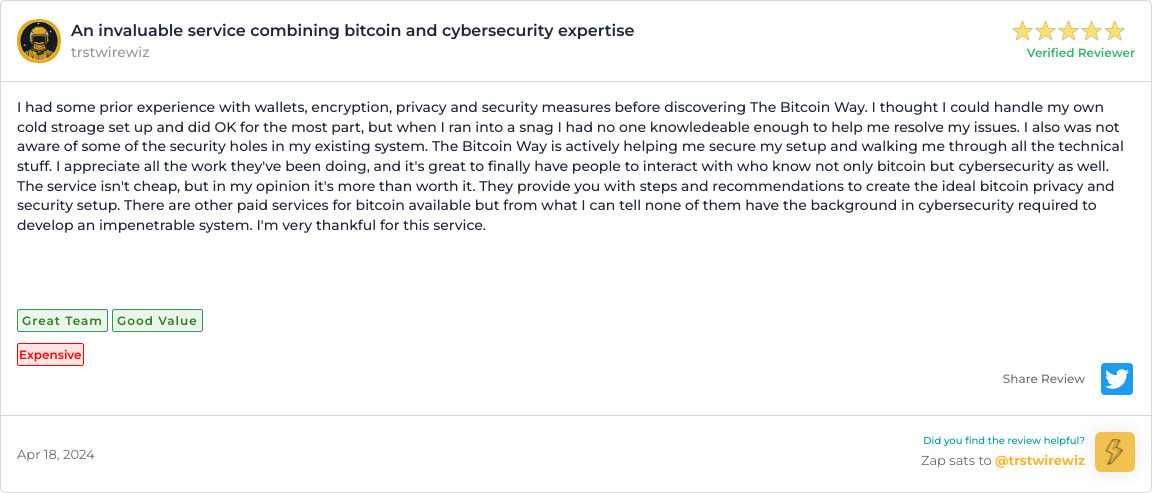Open the @trstwirewiz zap link

click(x=1040, y=461)
